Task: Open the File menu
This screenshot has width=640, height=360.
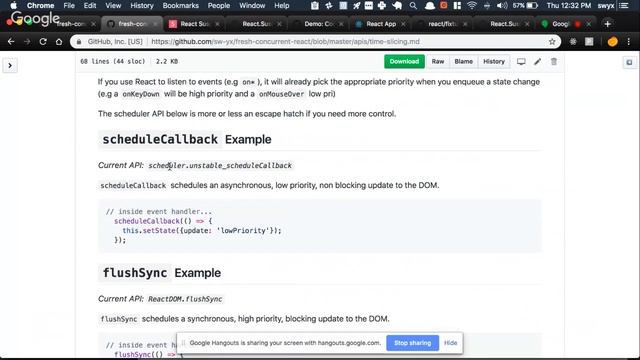Action: (x=69, y=6)
